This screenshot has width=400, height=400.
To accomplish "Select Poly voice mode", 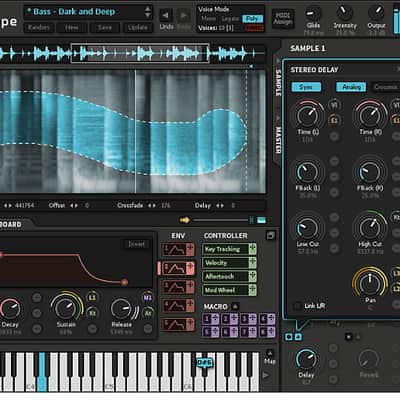I will click(252, 19).
